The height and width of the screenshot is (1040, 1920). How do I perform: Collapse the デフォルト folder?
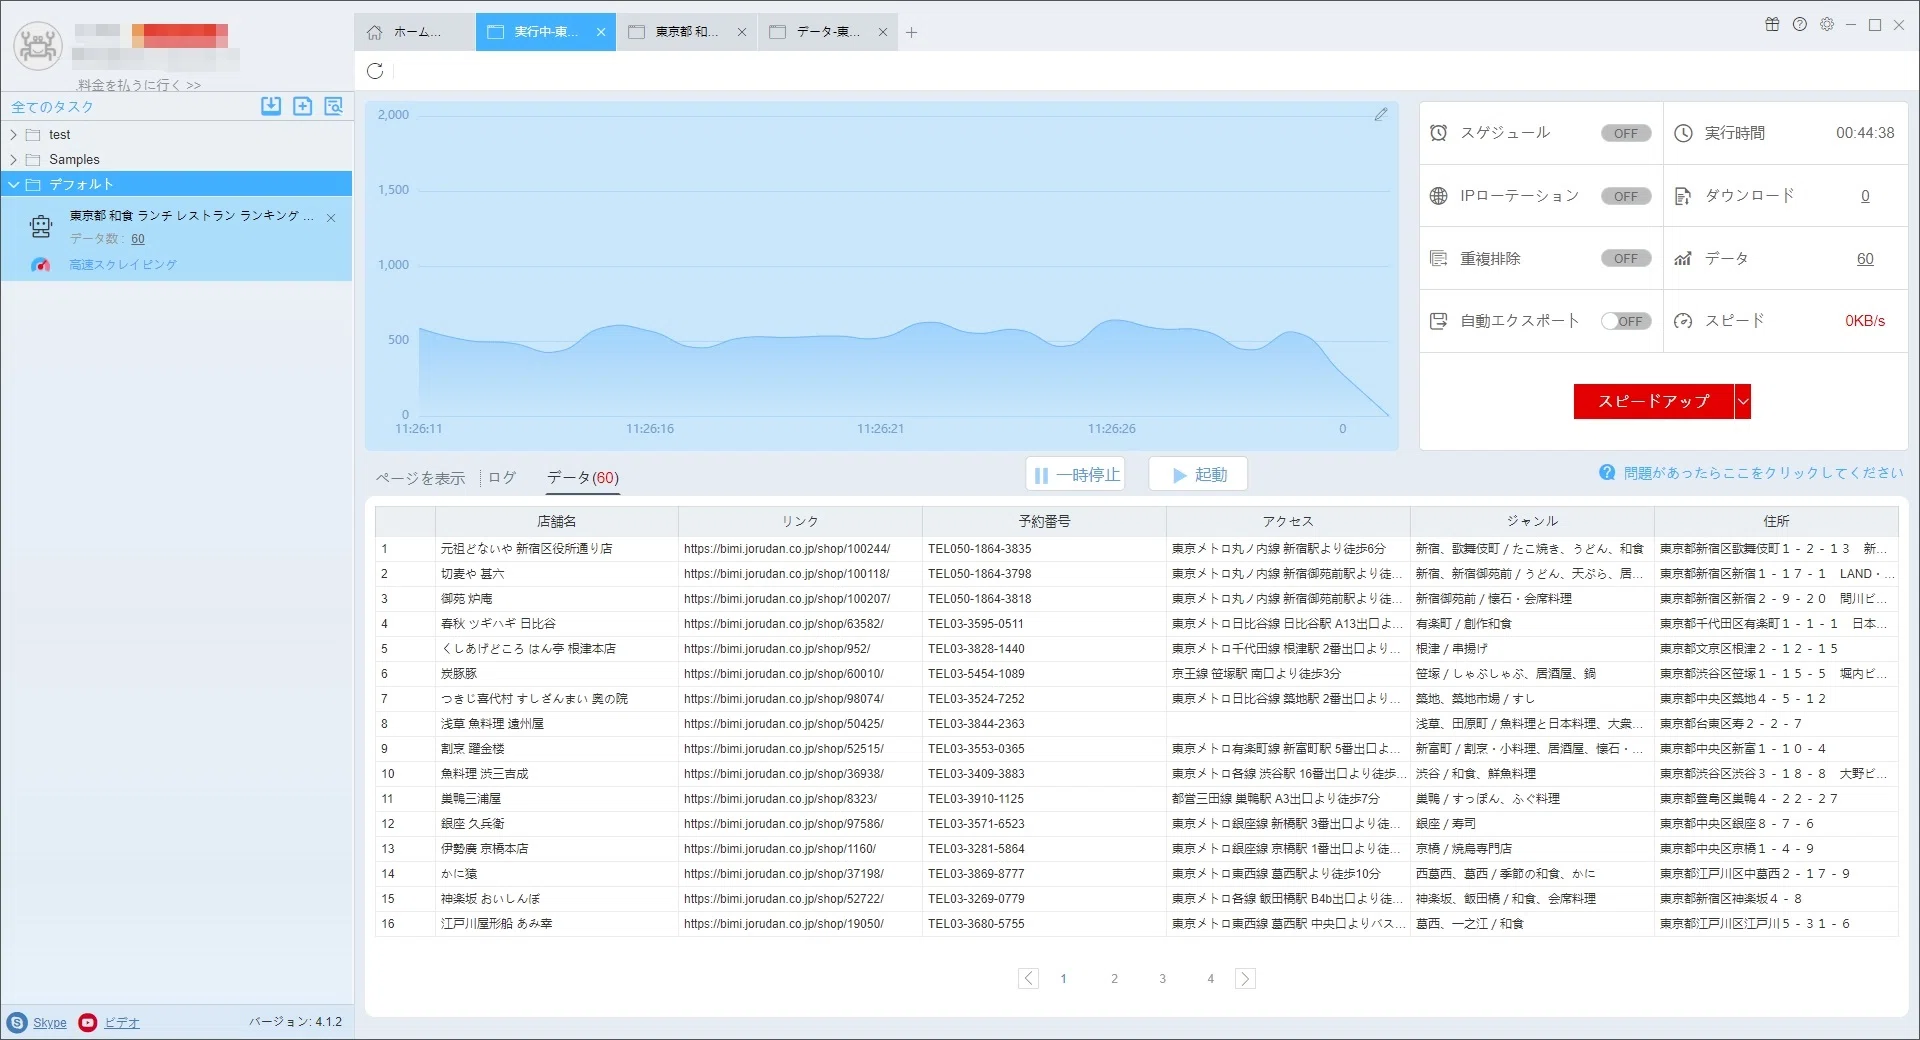coord(13,185)
